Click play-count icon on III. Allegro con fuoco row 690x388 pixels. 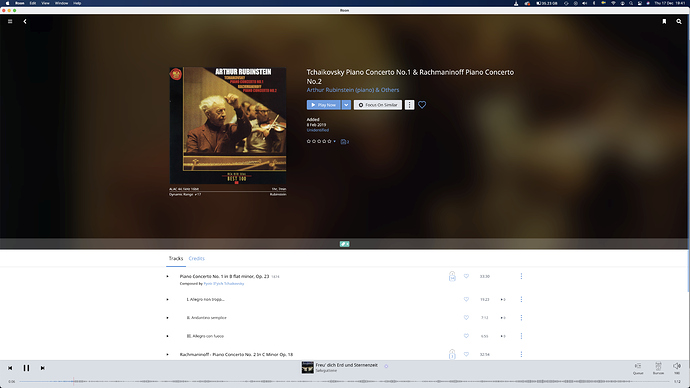pyautogui.click(x=503, y=336)
